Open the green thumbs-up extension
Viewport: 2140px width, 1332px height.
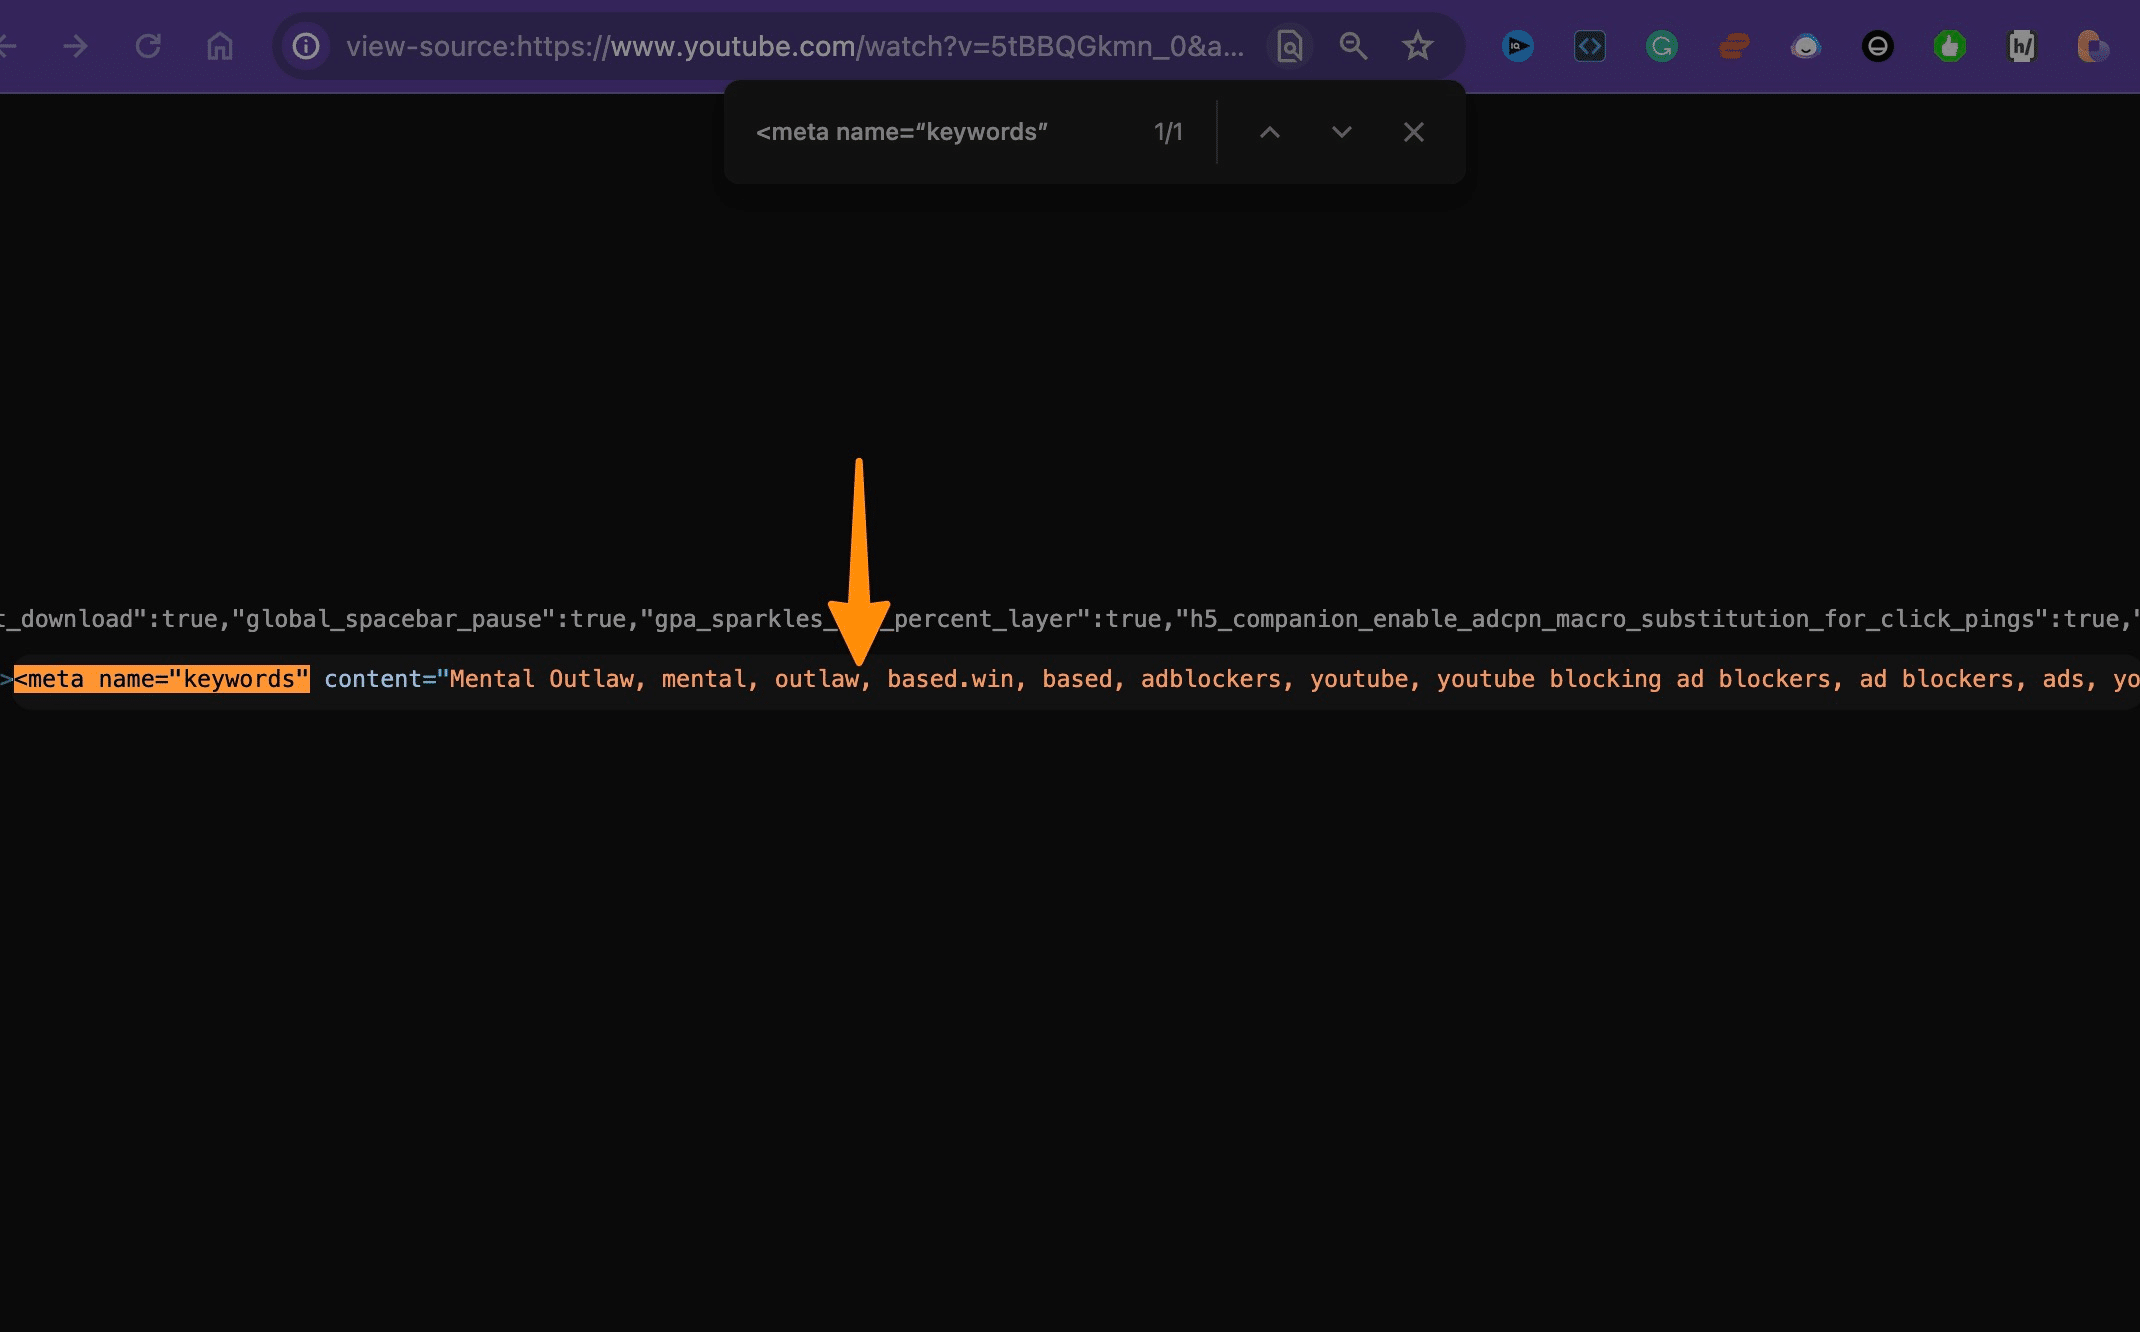(x=1950, y=46)
